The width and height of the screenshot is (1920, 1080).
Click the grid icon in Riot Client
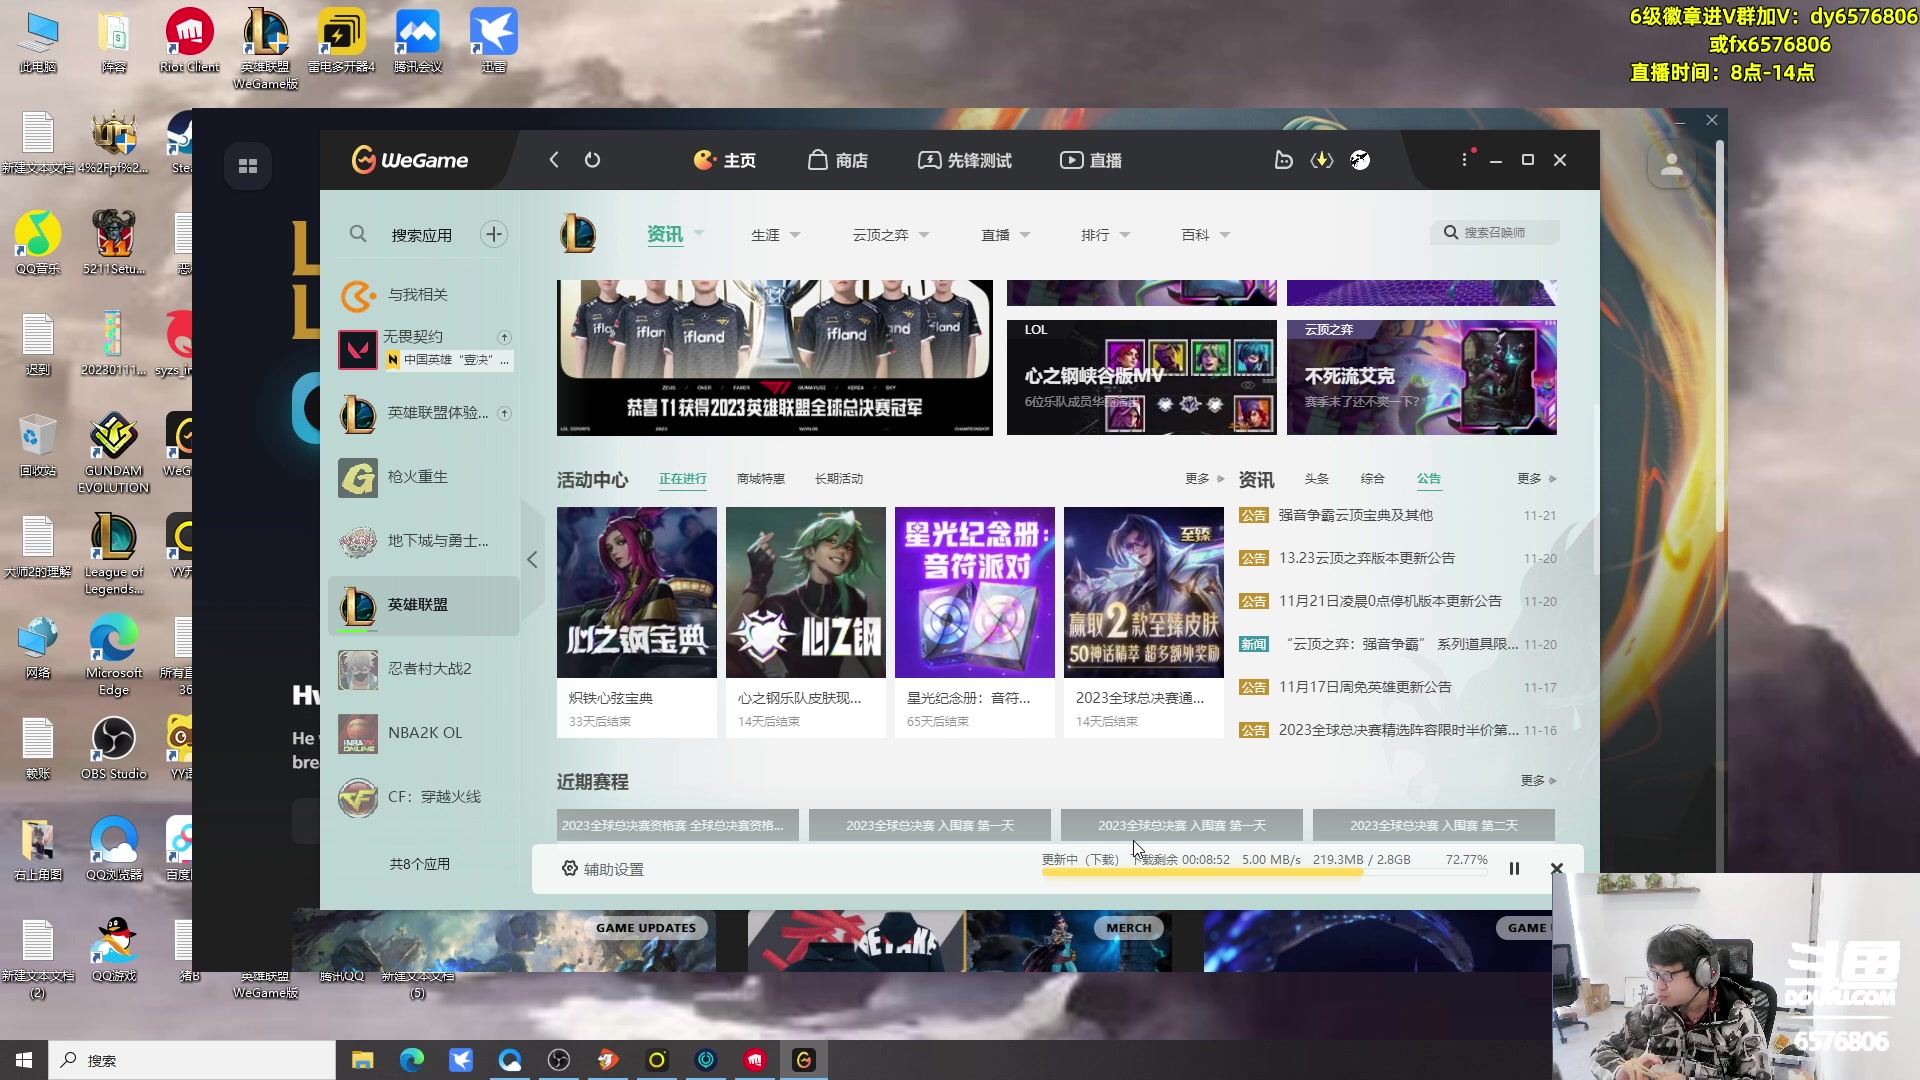tap(248, 166)
